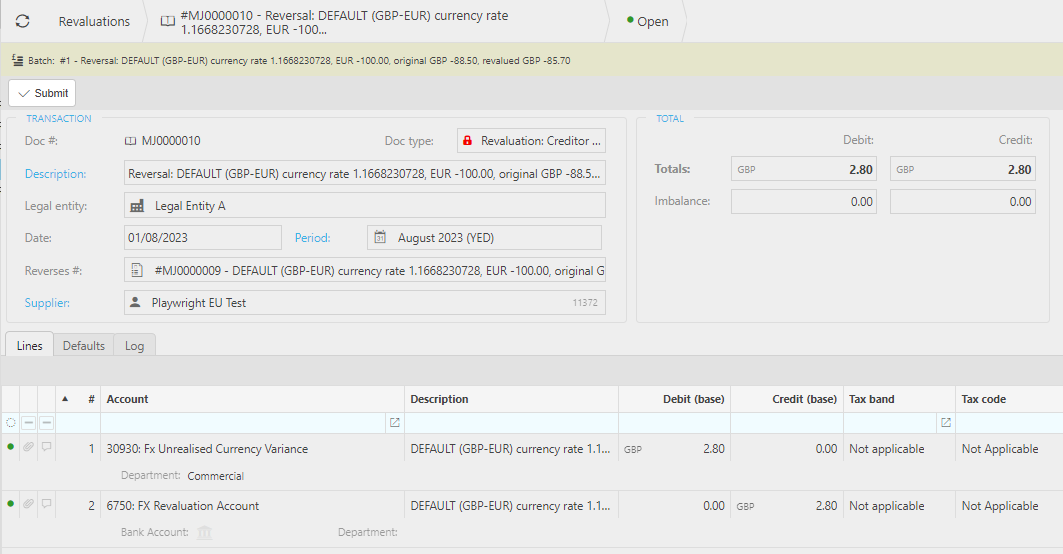
Task: Click the Tax code column filter box
Action: 1009,422
